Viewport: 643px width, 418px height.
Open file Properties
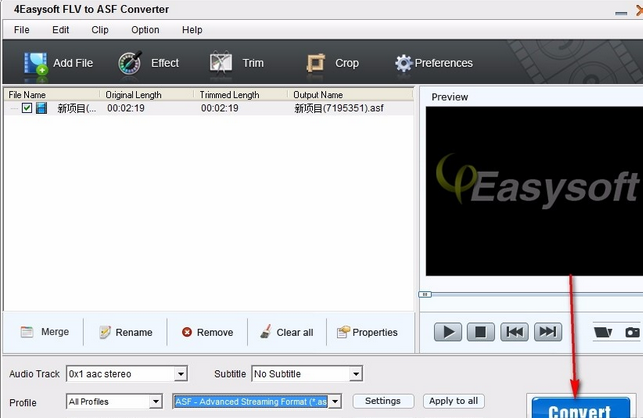(x=367, y=332)
